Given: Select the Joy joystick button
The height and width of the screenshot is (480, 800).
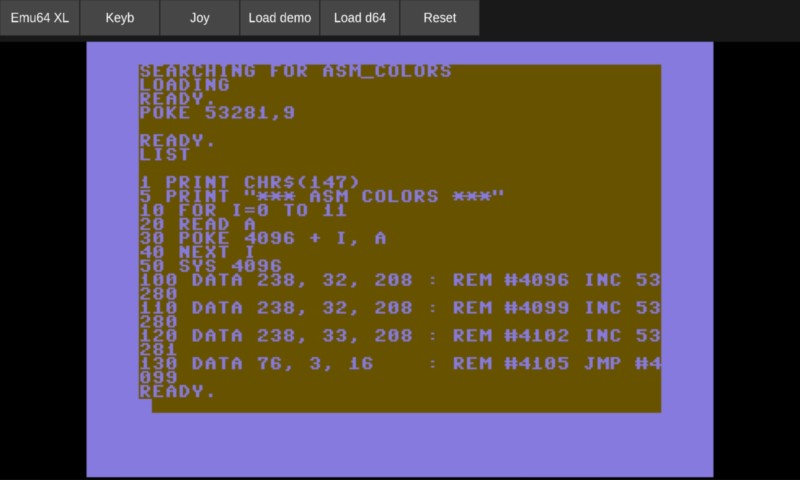Looking at the screenshot, I should 199,18.
